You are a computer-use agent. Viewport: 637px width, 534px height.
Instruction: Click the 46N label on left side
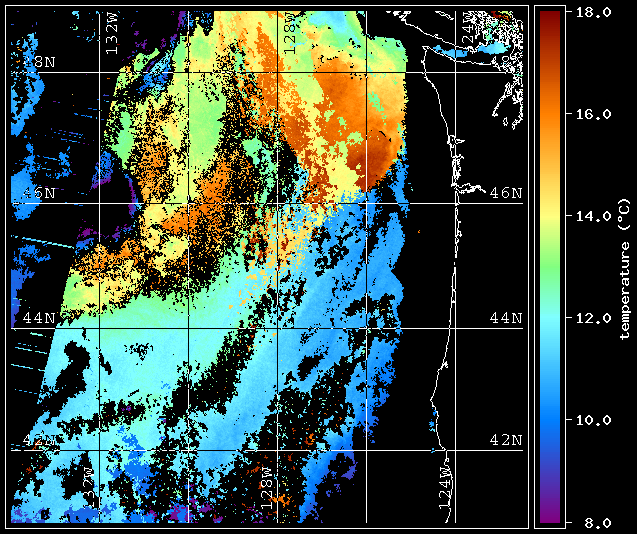click(39, 193)
